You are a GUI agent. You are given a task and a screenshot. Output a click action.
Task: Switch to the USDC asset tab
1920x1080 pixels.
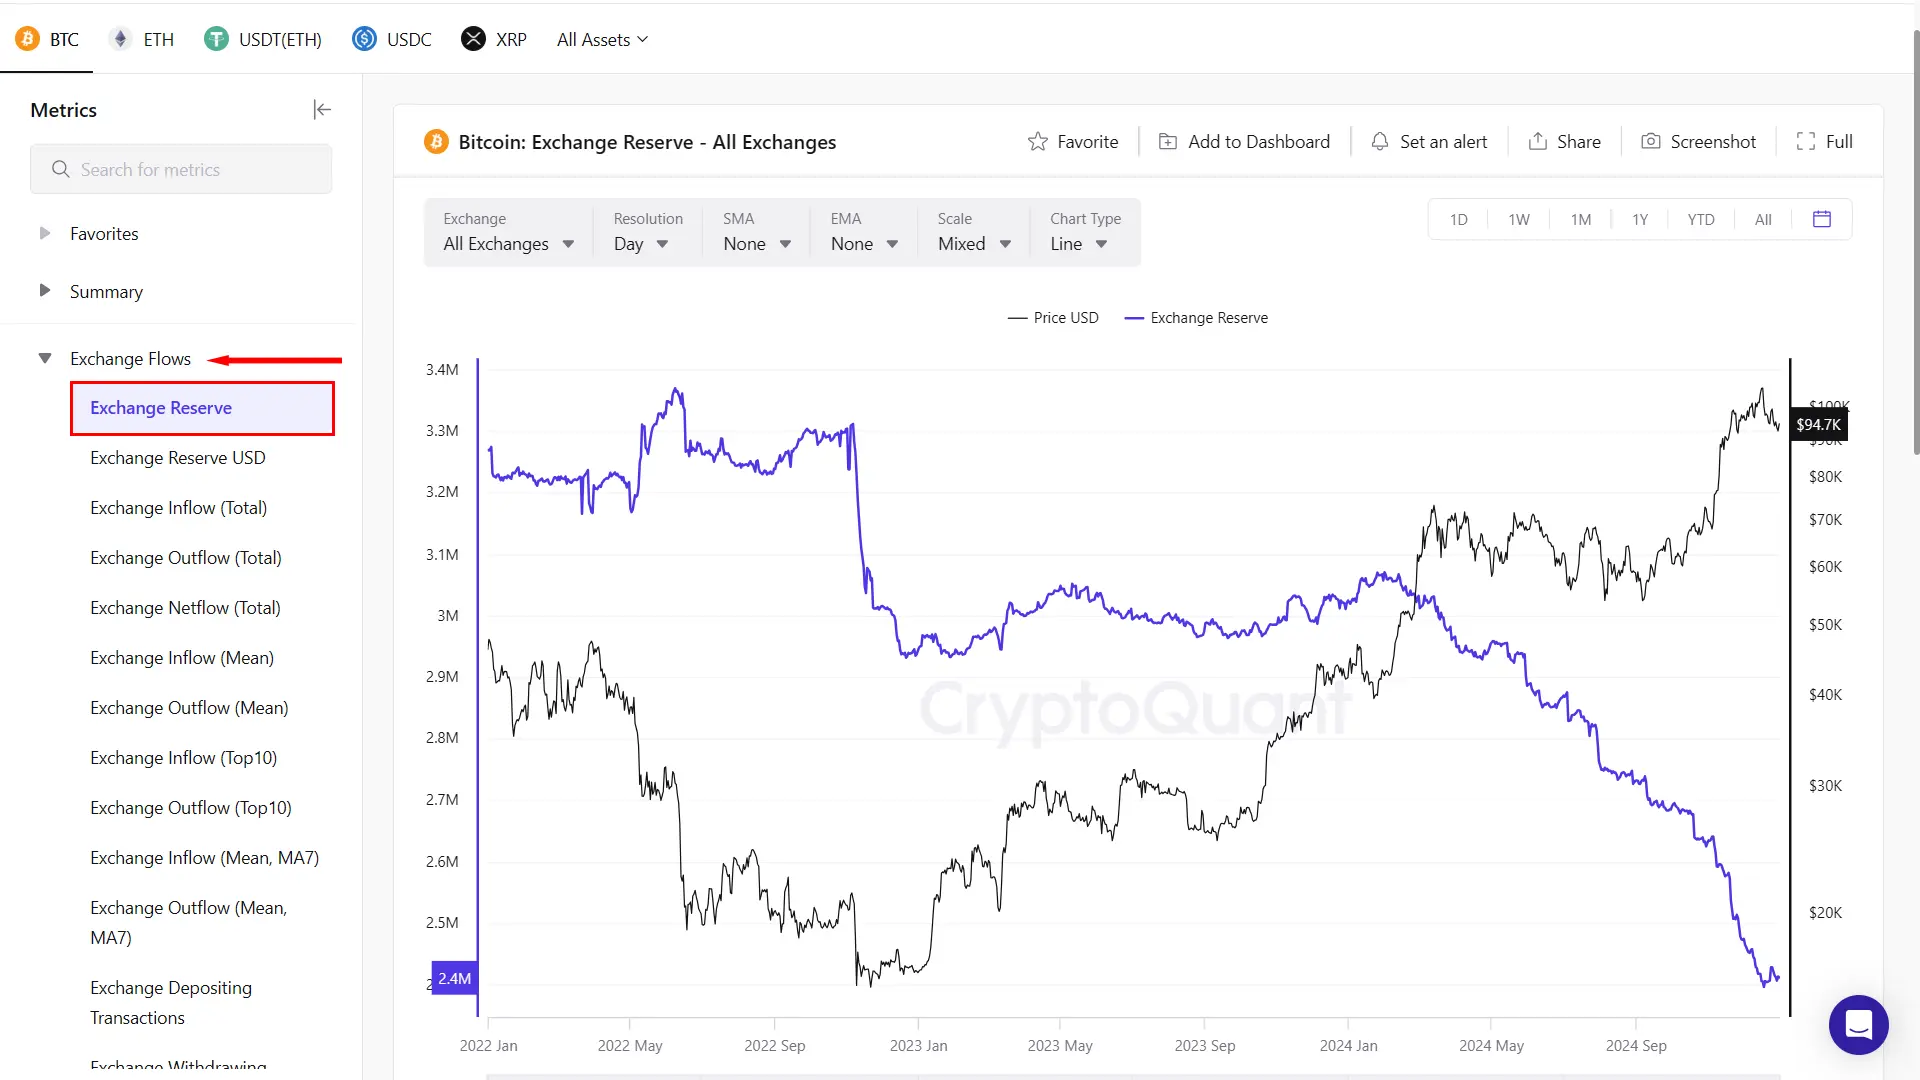pyautogui.click(x=392, y=40)
